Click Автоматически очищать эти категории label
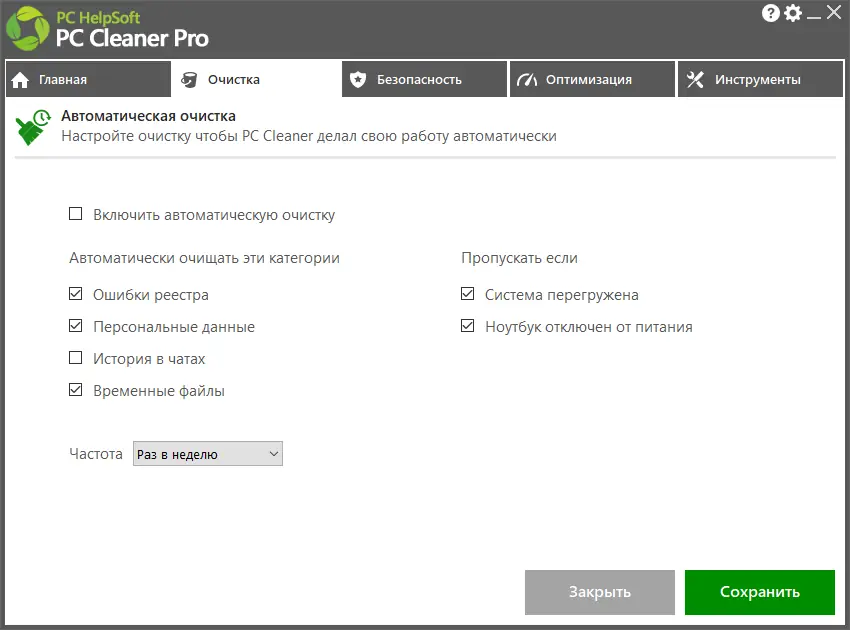The width and height of the screenshot is (850, 630). point(204,258)
